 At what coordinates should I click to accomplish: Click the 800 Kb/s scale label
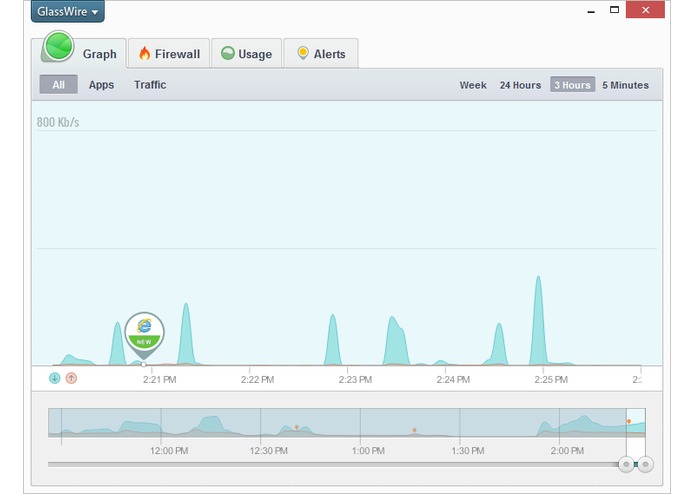[58, 122]
